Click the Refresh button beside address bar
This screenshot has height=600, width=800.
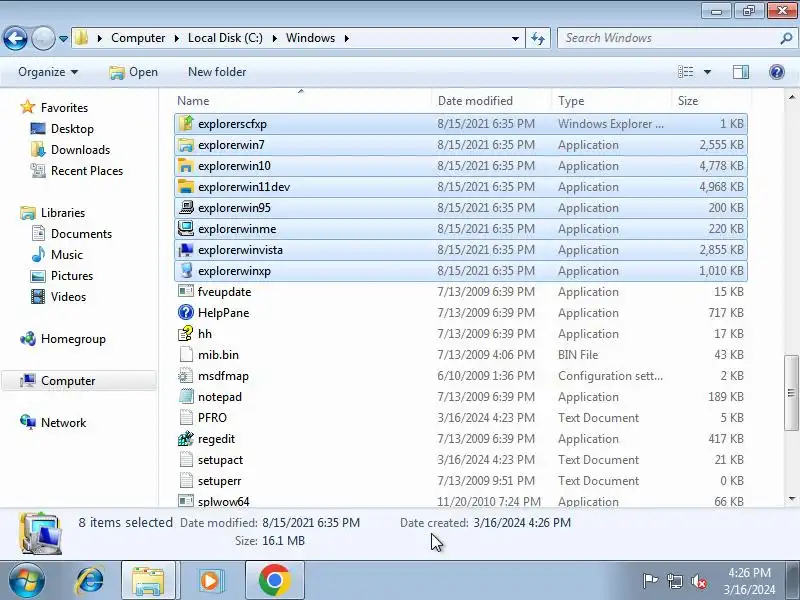(538, 38)
